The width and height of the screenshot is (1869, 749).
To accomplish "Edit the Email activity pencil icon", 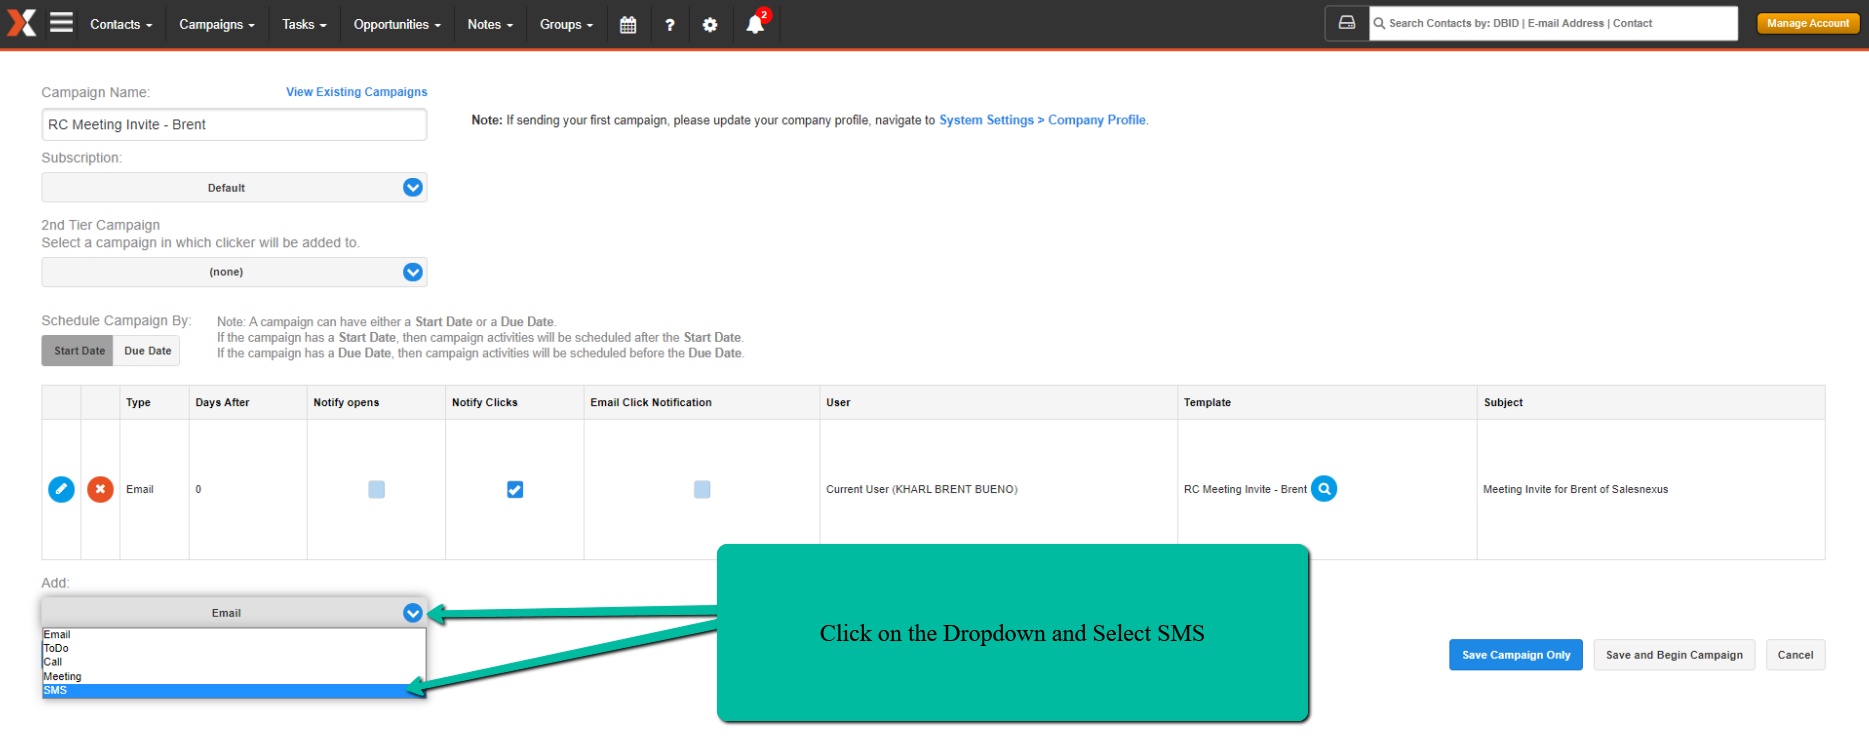I will pyautogui.click(x=61, y=489).
